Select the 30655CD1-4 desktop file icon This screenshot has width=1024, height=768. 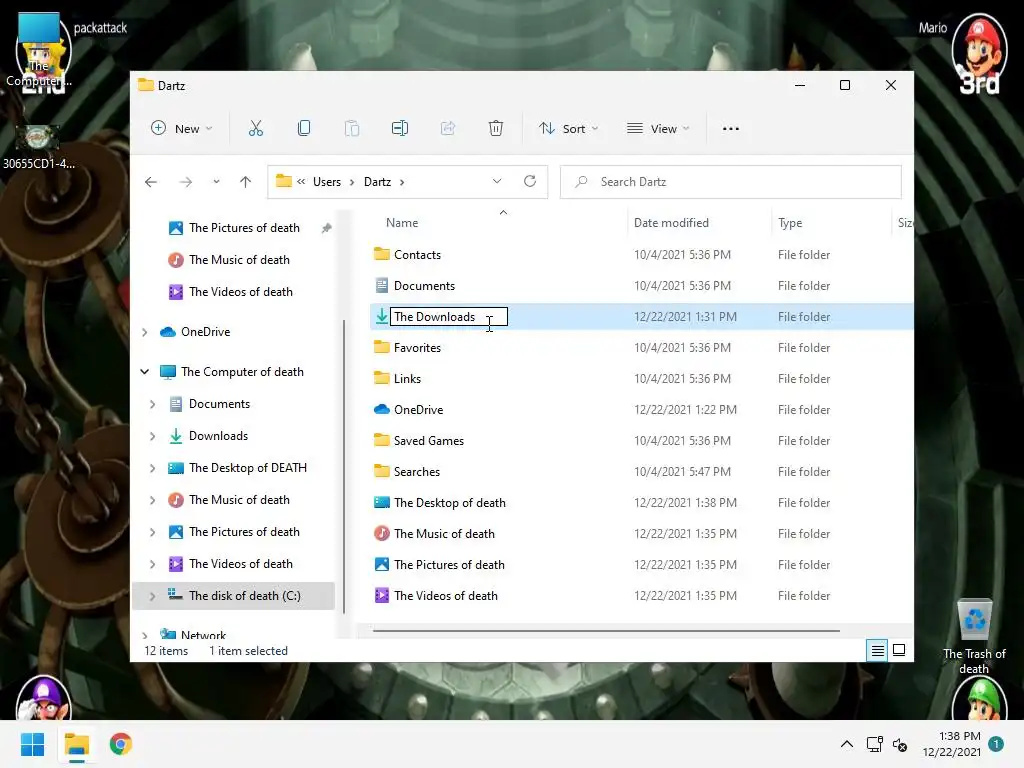pyautogui.click(x=39, y=148)
